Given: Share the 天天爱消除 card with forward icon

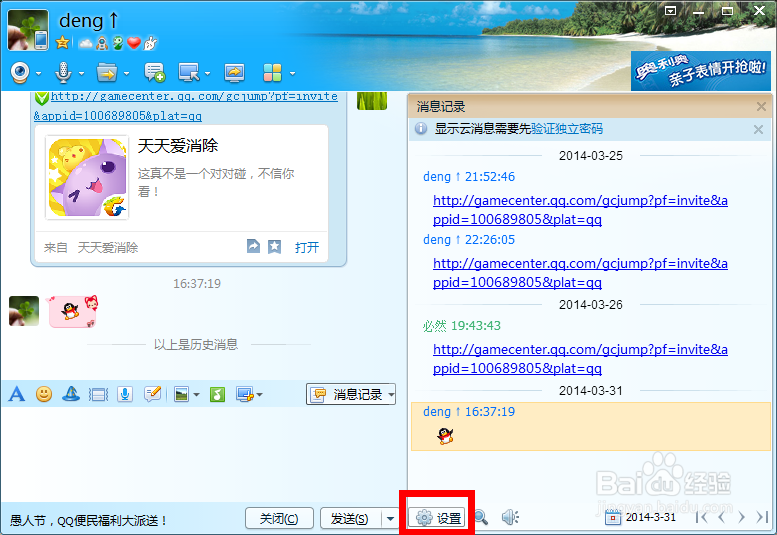Looking at the screenshot, I should coord(253,246).
